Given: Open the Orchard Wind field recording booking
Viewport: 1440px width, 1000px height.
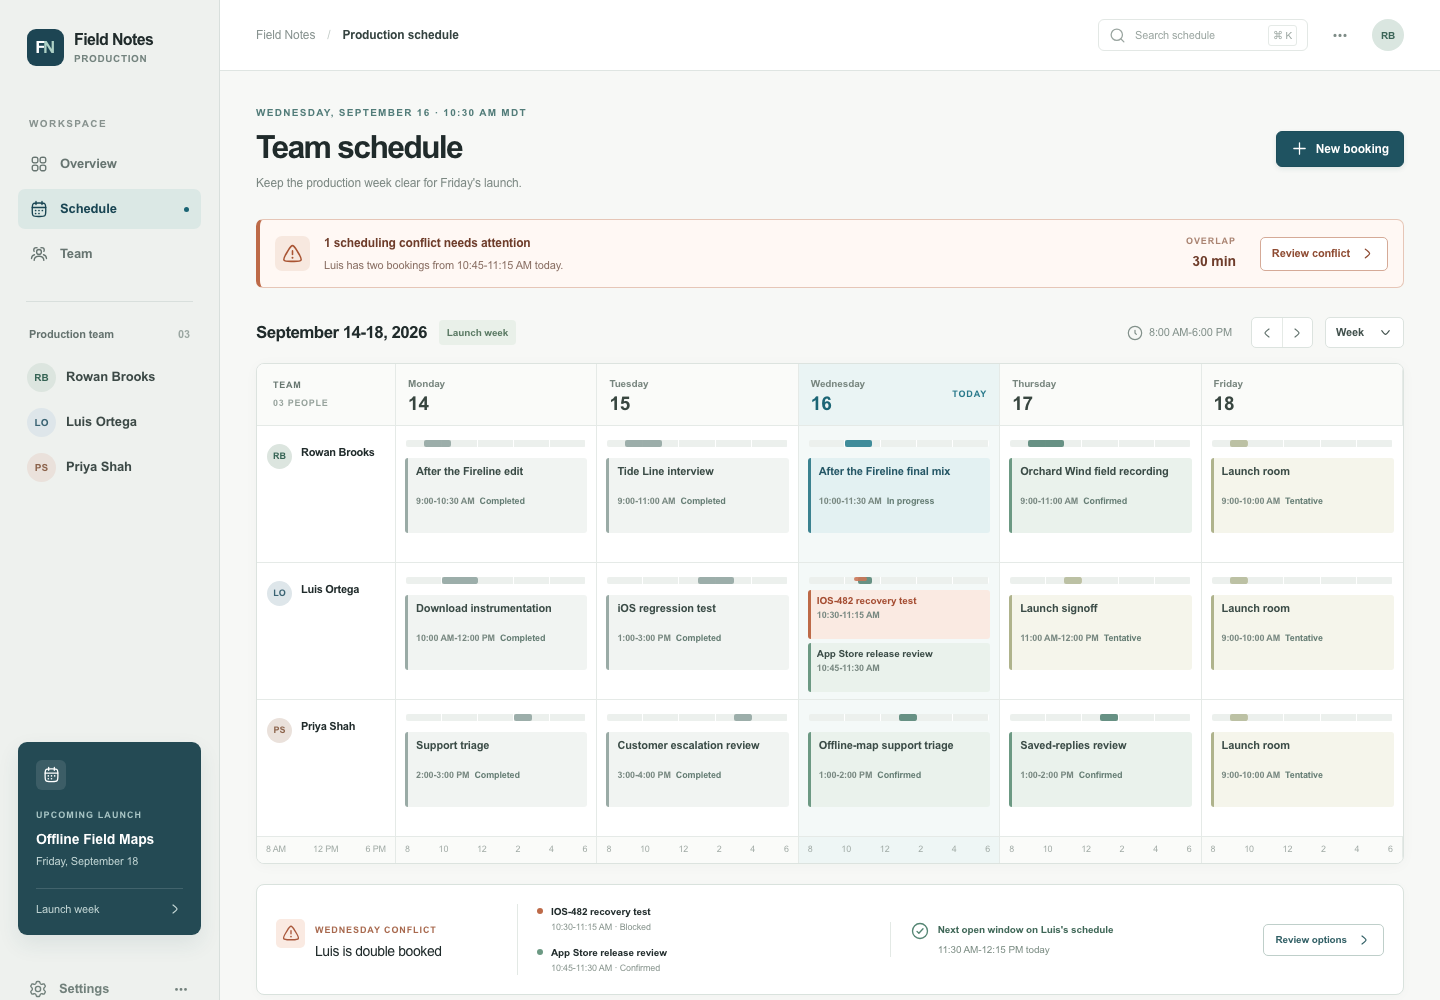Looking at the screenshot, I should point(1100,495).
